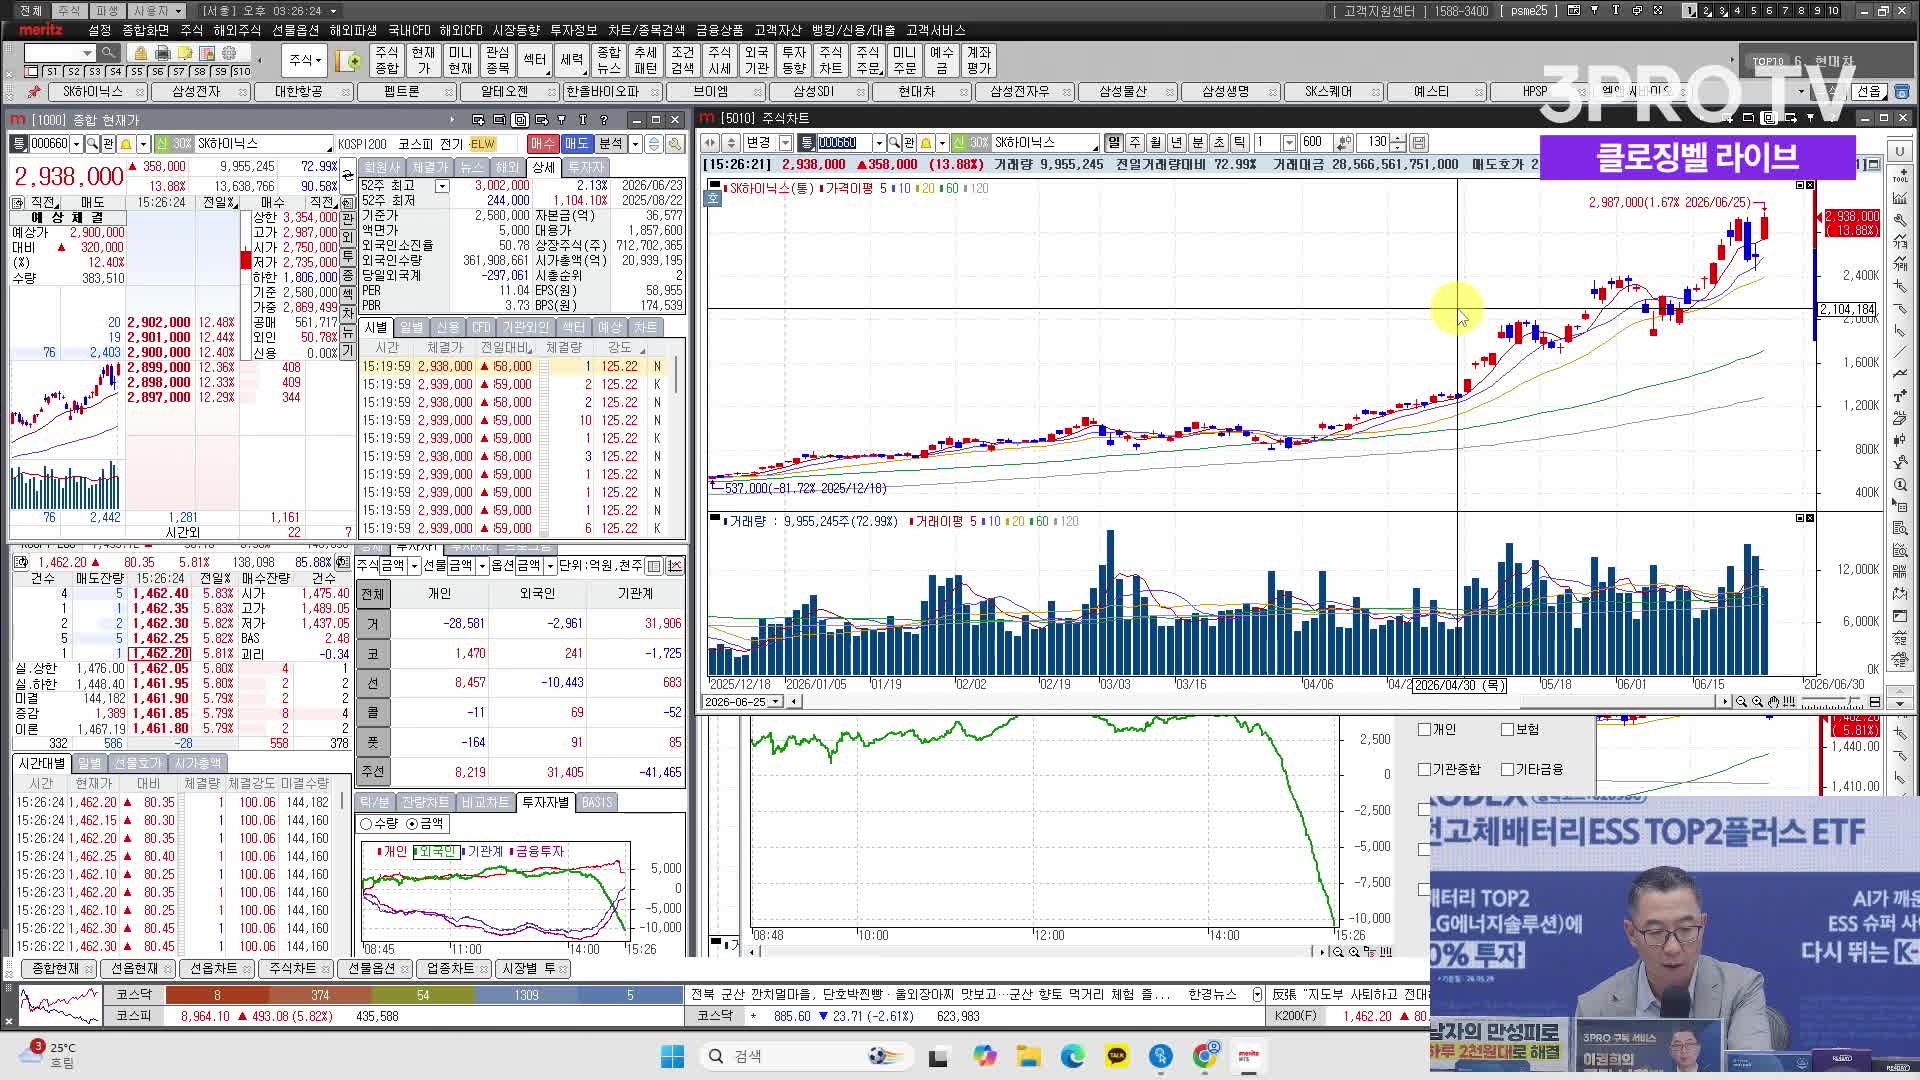Screen dimensions: 1920x1080
Task: Select the 금액 radio button
Action: (412, 824)
